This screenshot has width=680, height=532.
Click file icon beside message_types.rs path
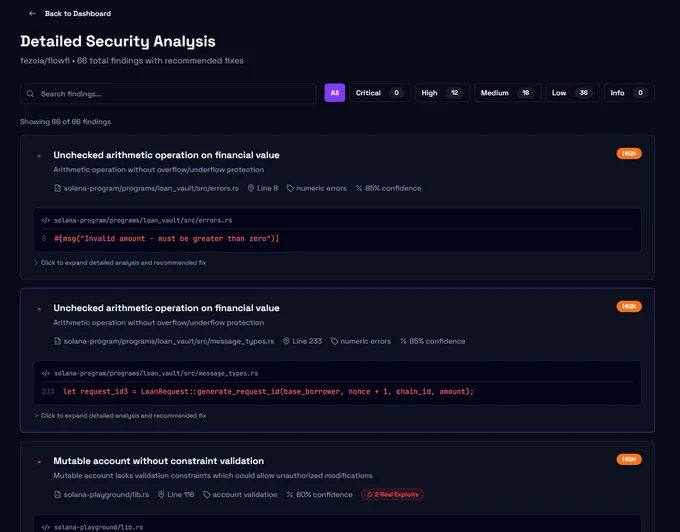point(57,341)
